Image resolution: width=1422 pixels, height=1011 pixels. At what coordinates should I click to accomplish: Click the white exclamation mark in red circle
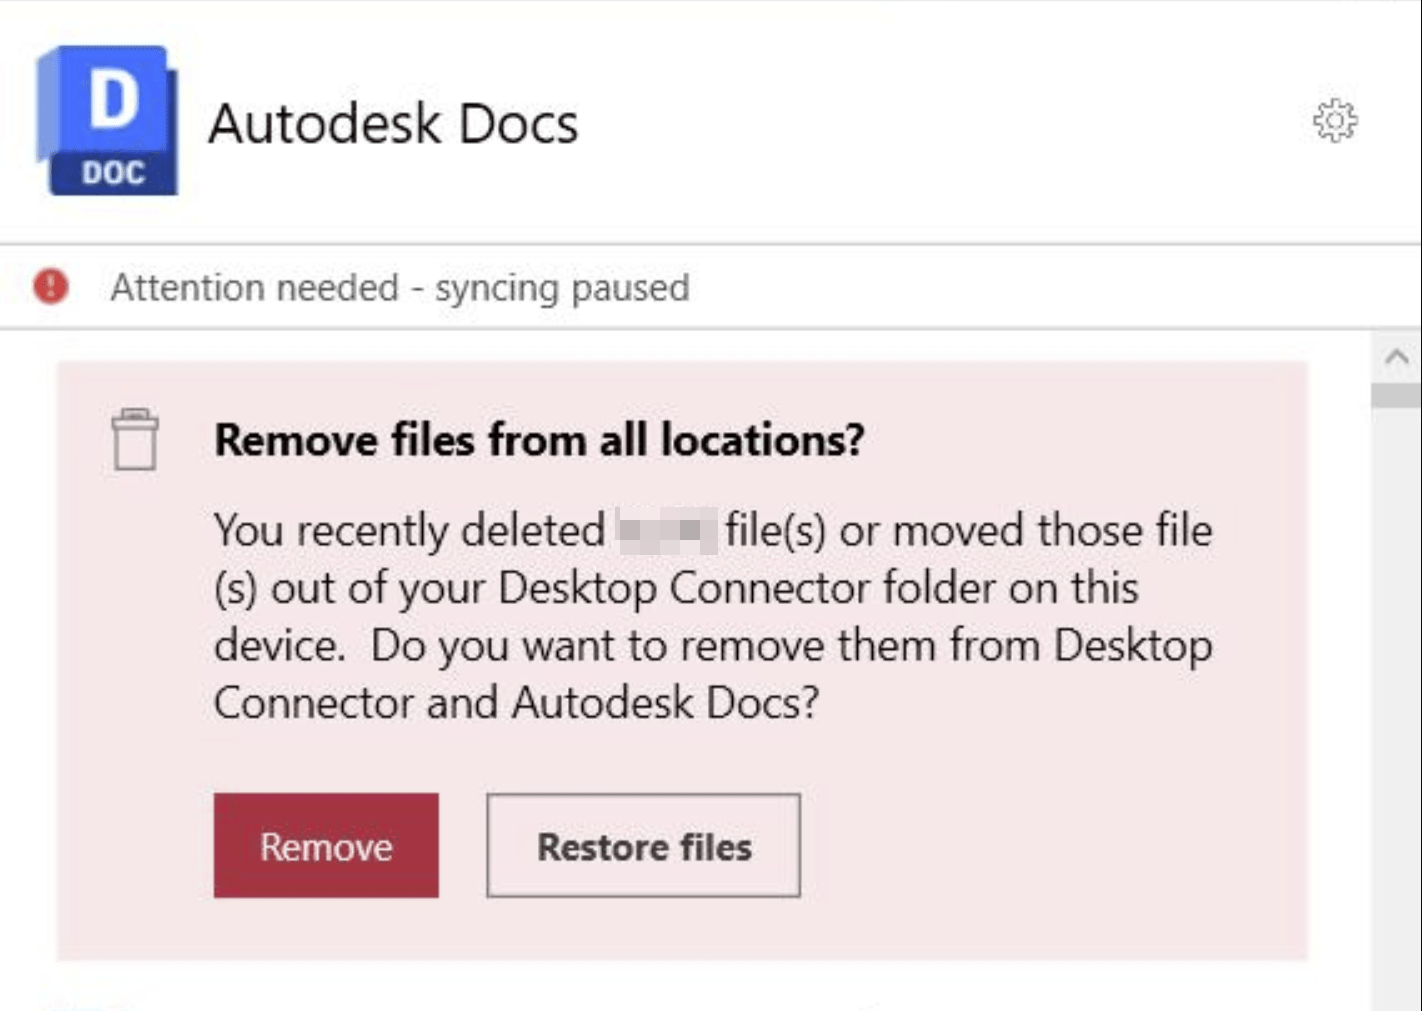pos(49,287)
